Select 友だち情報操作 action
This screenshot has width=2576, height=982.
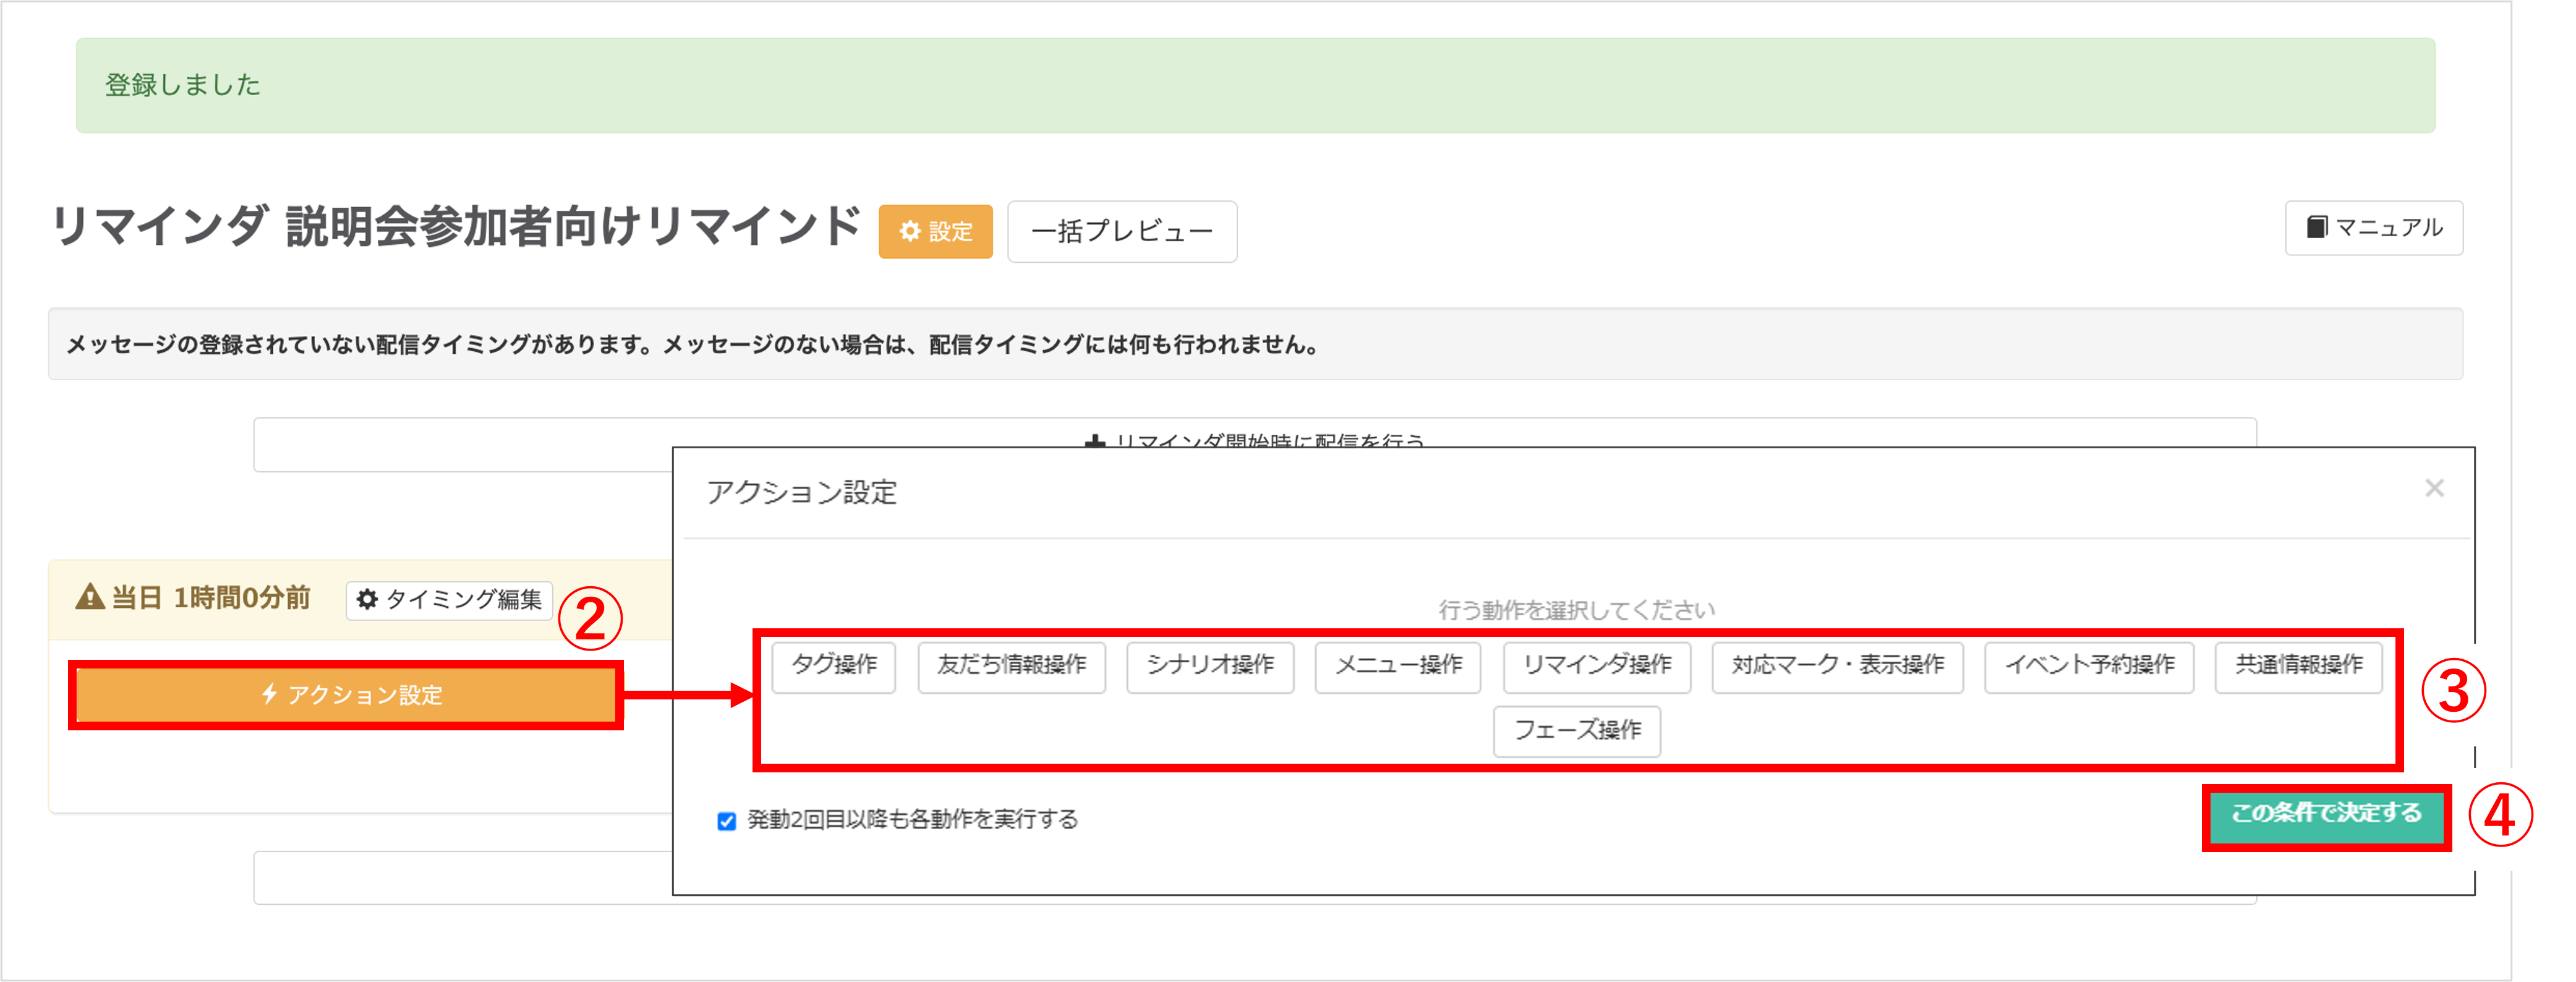(1012, 666)
